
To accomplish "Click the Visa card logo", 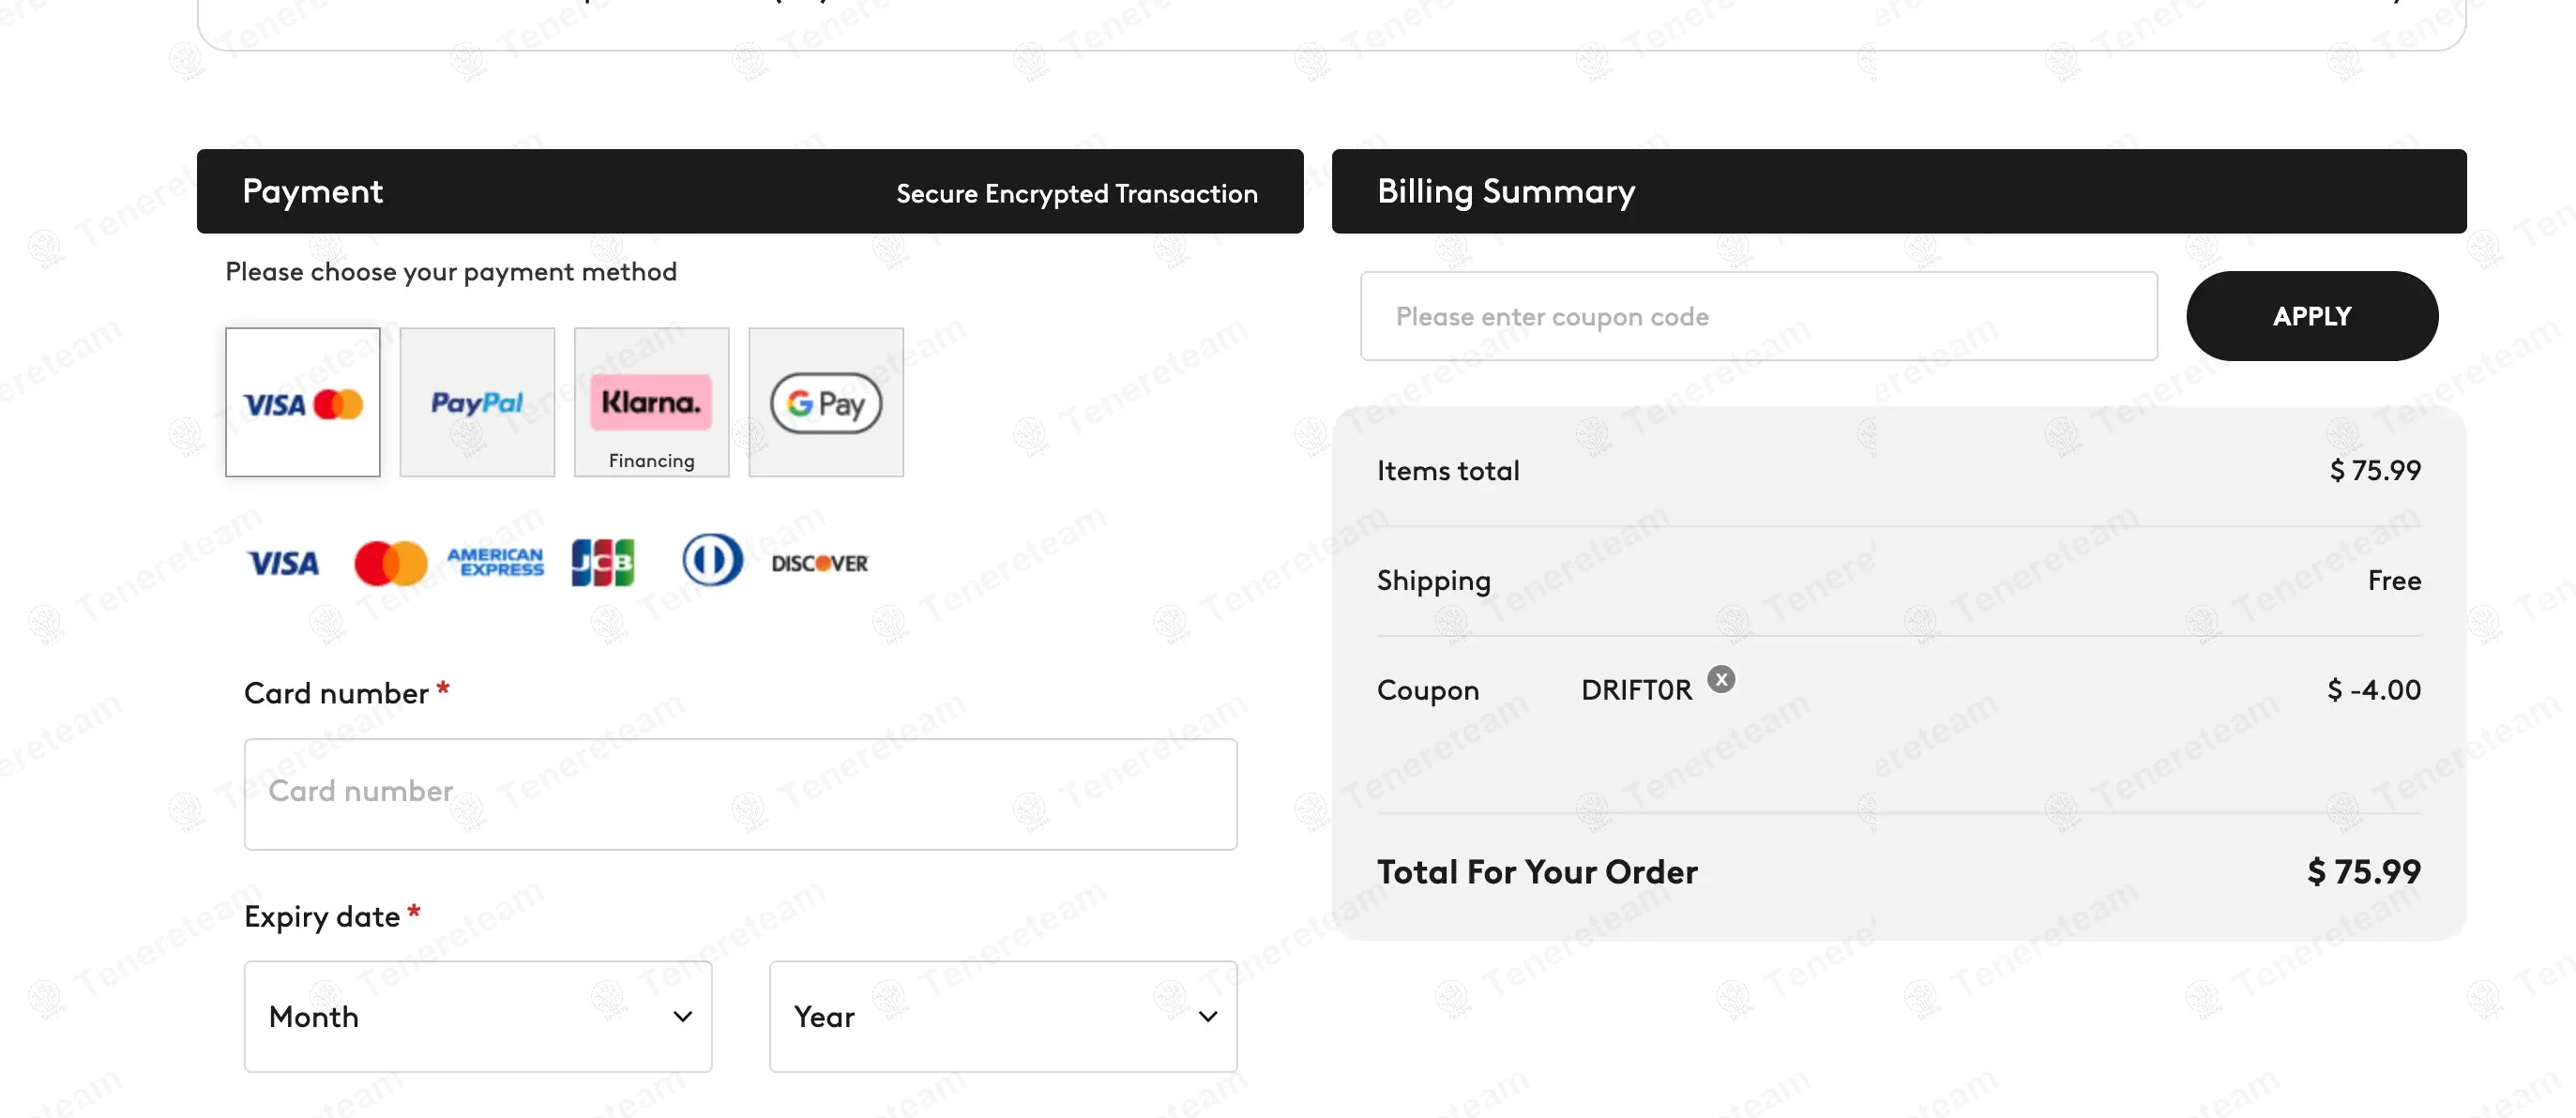I will 283,563.
